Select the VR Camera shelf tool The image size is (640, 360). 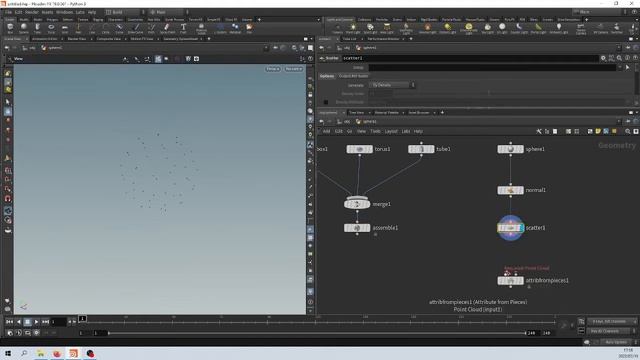tap(600, 29)
